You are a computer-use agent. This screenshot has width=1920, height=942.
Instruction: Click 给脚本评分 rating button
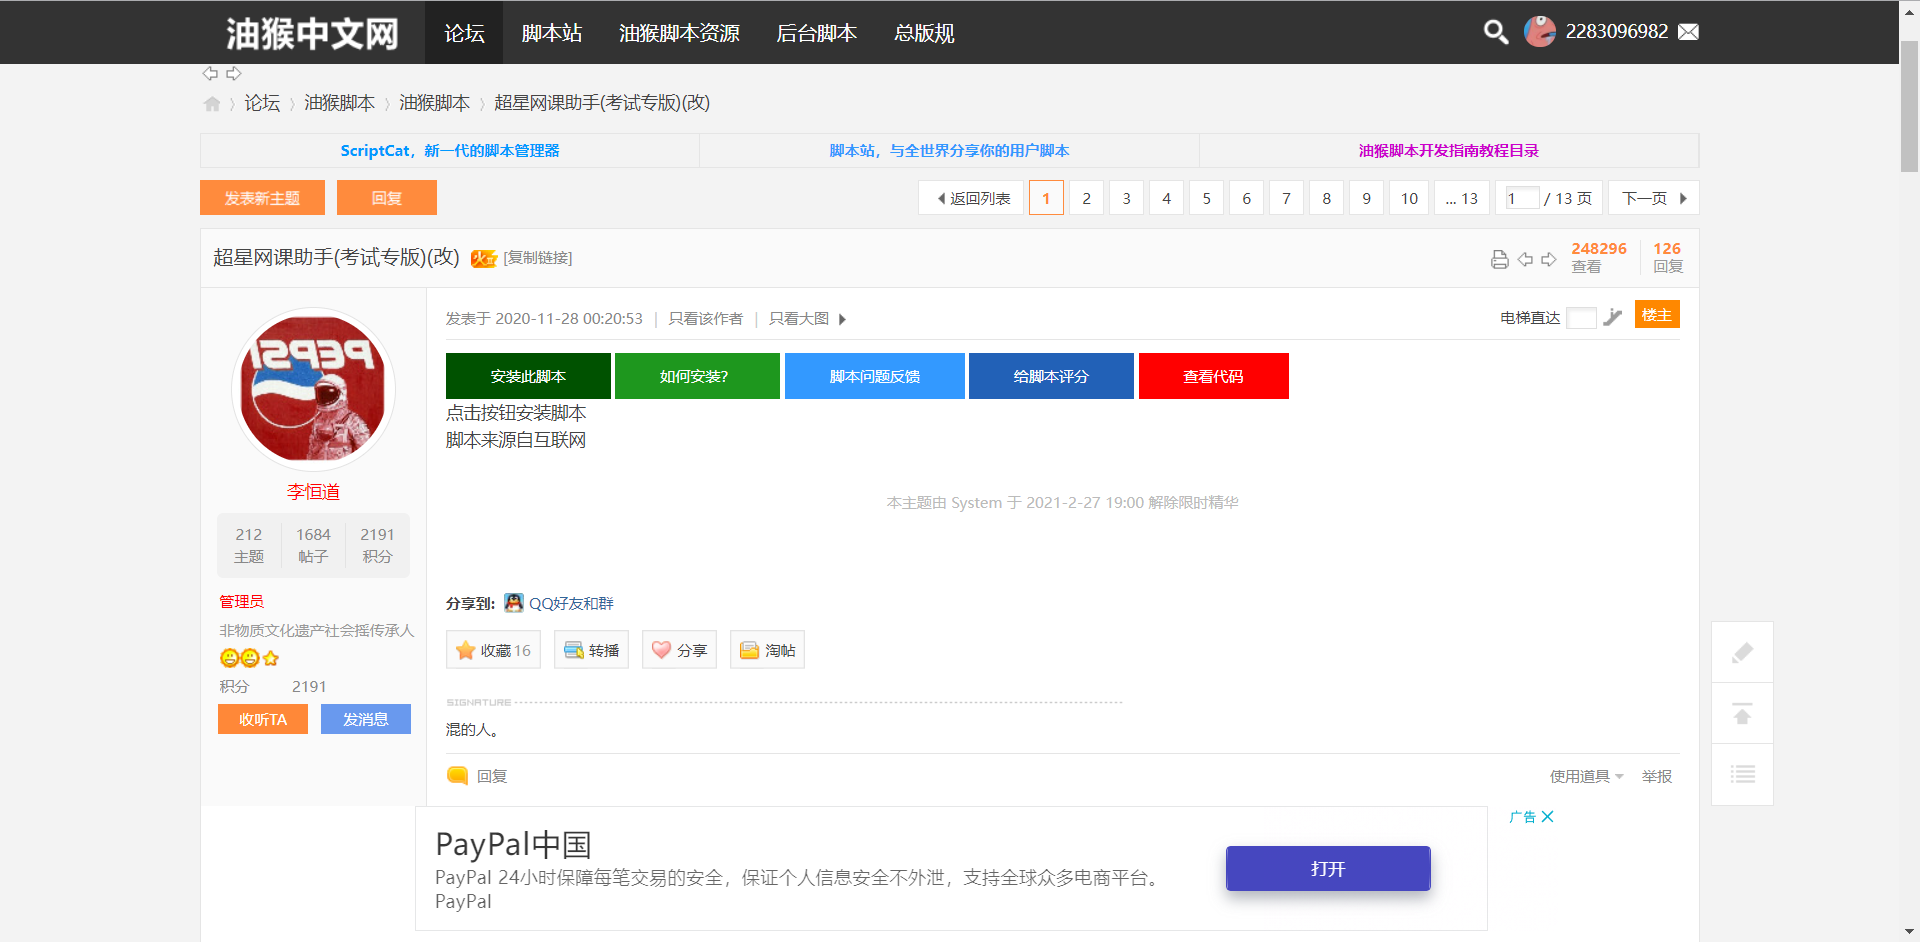[x=1051, y=376]
